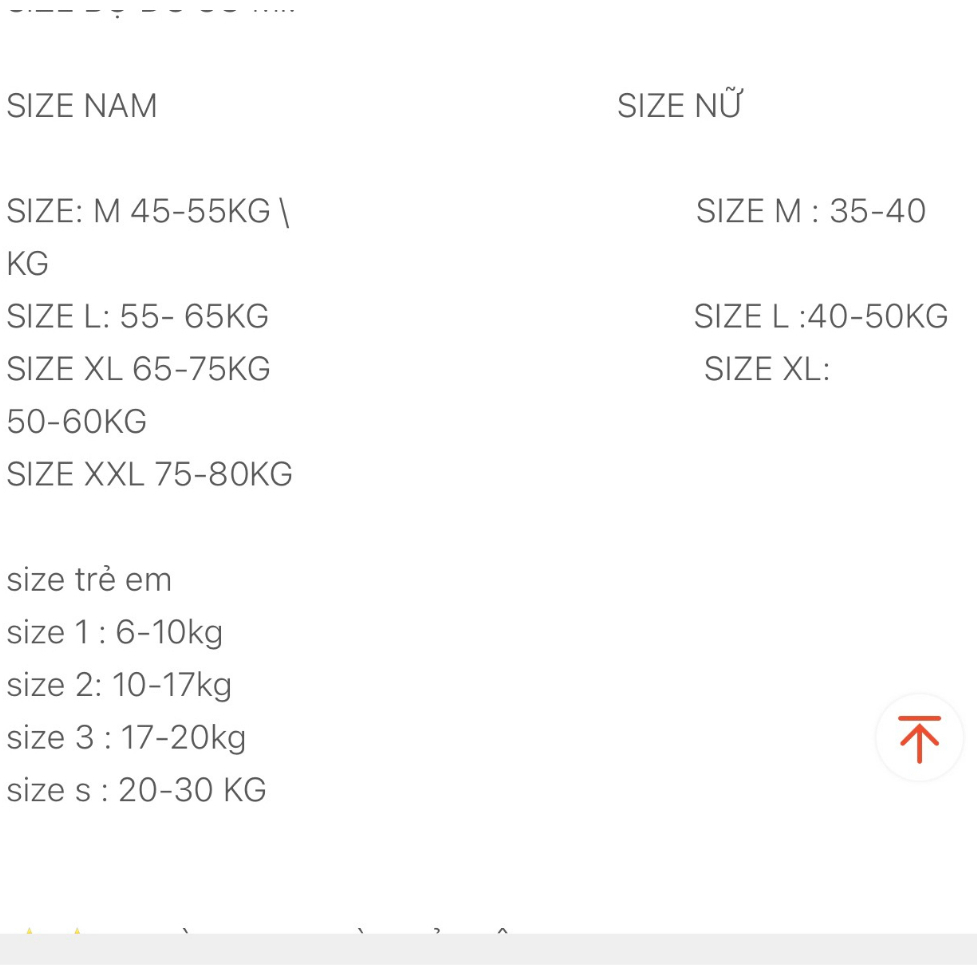
Task: Select the SIZE L: 55- 65KG line
Action: click(x=138, y=317)
